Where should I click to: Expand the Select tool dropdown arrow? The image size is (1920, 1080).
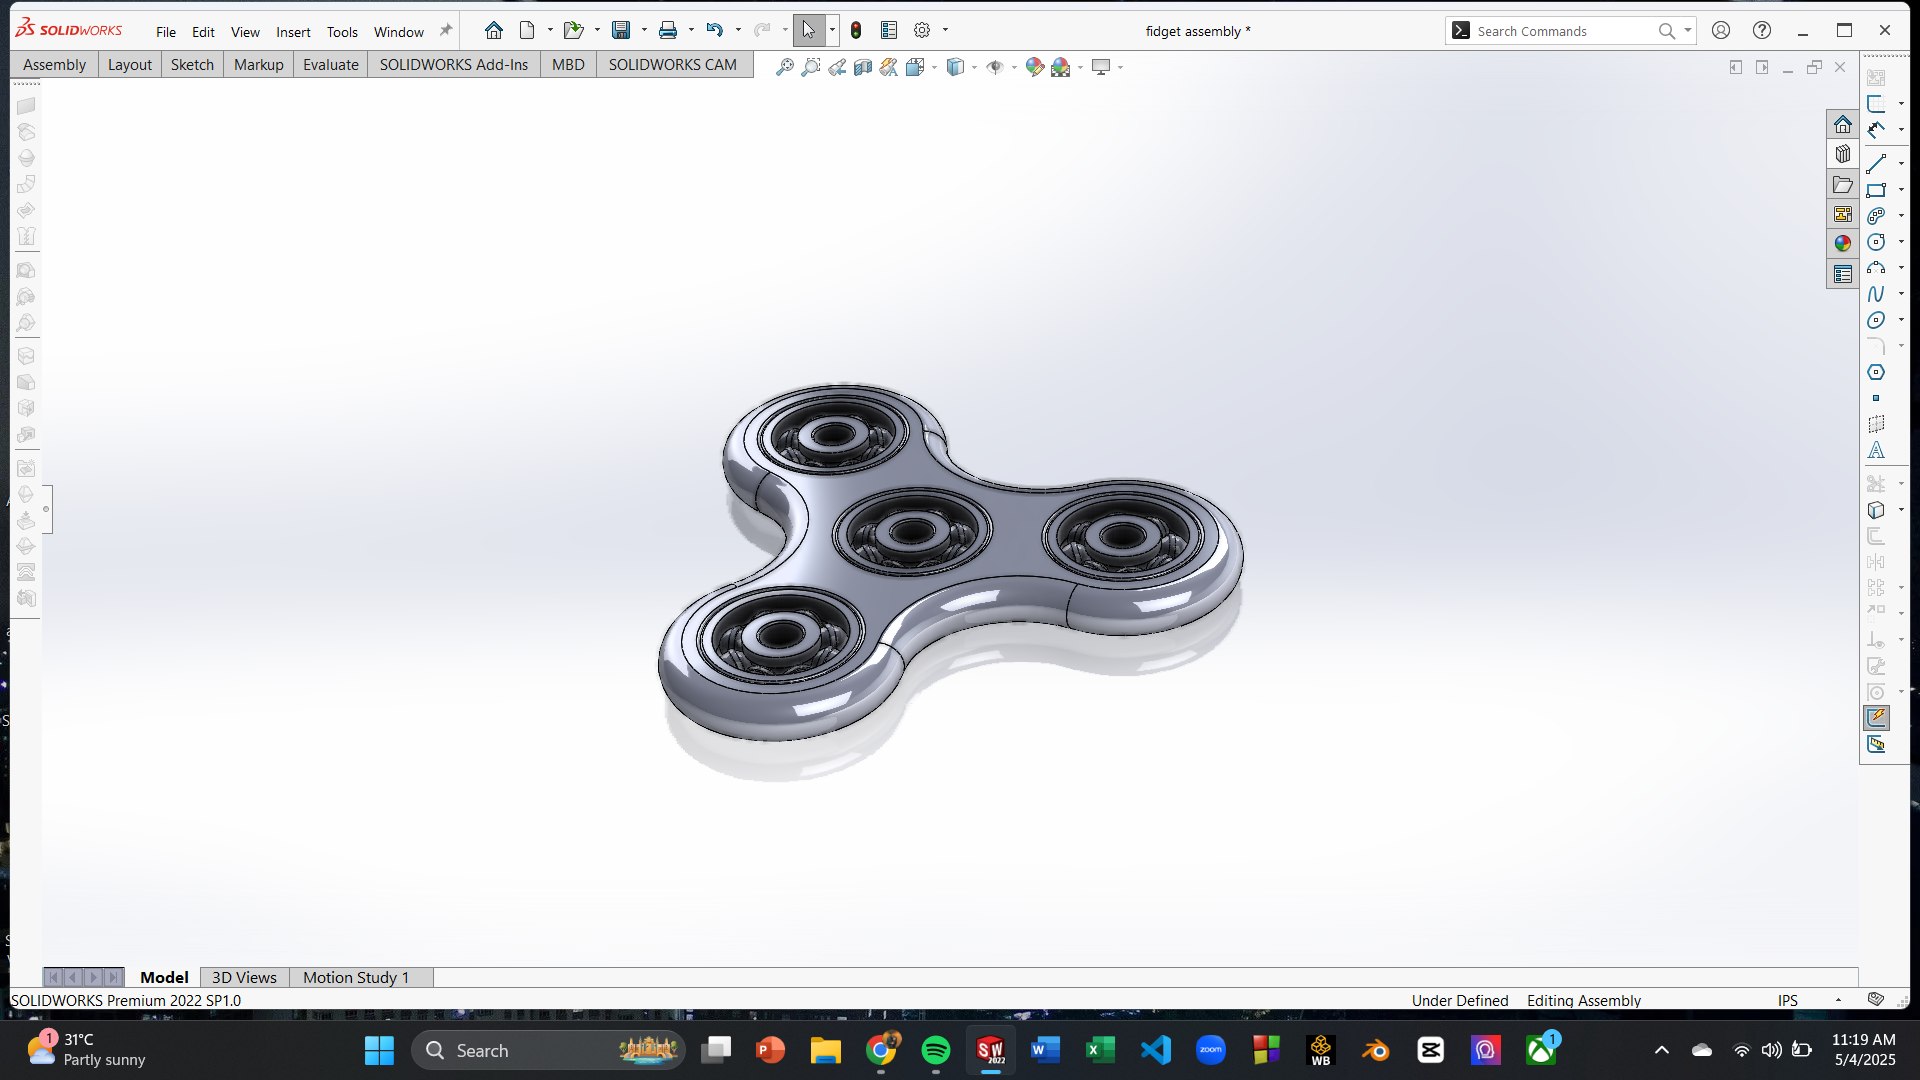[832, 31]
